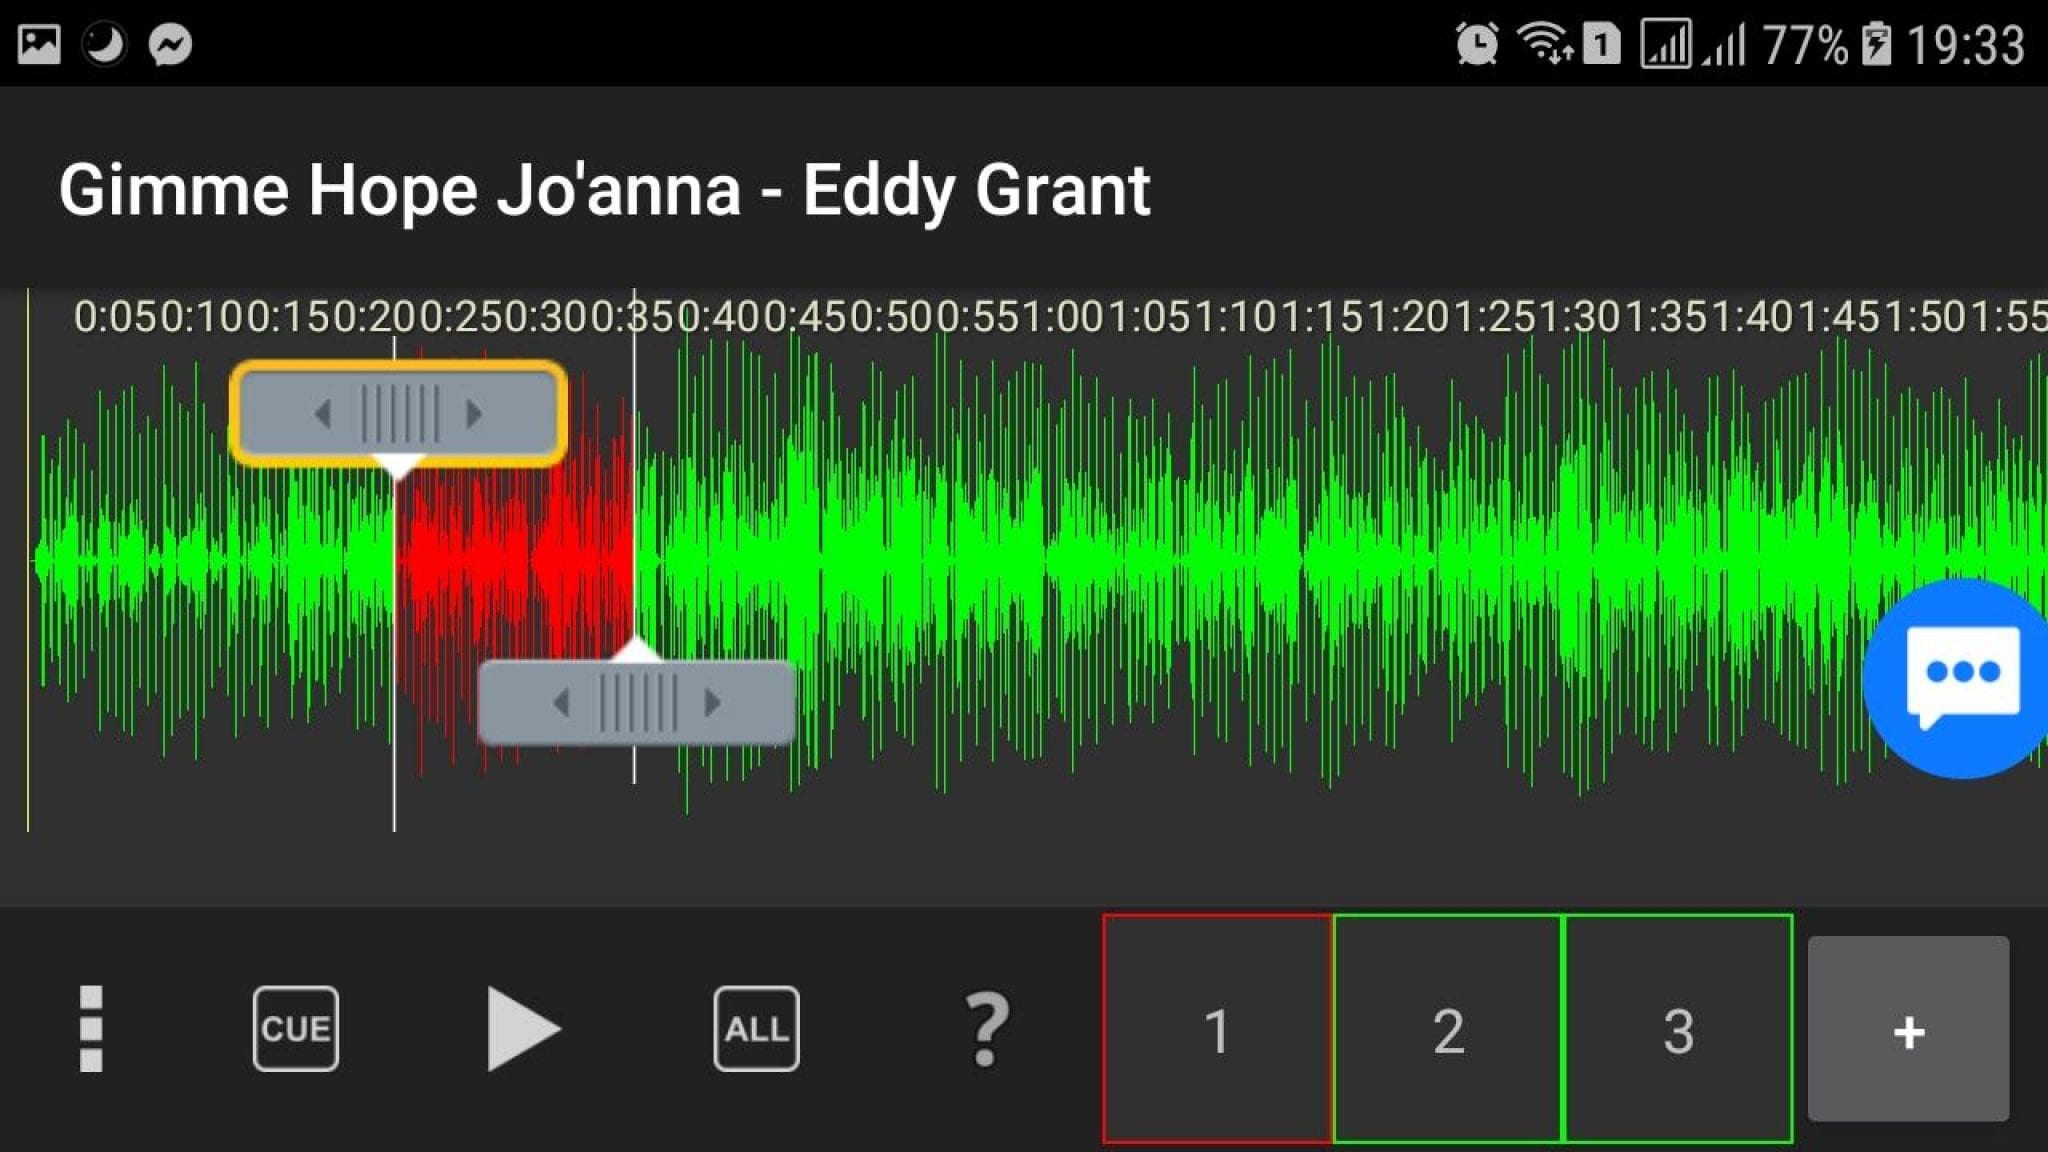This screenshot has height=1152, width=2048.
Task: Select loop region marker 2
Action: 1447,1027
